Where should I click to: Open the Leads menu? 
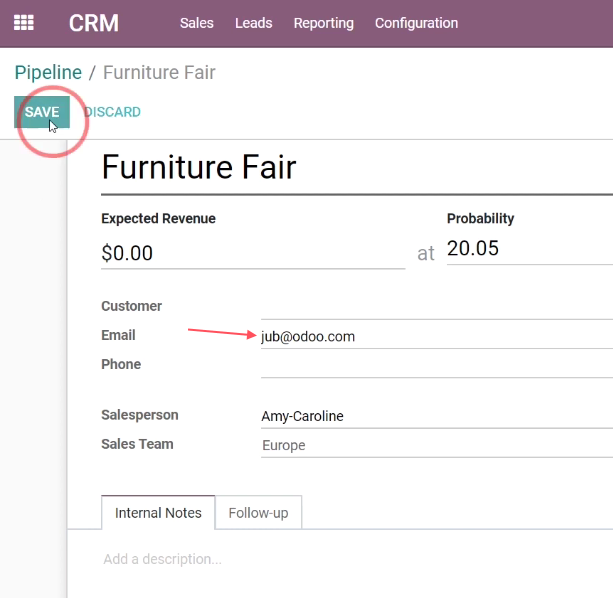pos(253,23)
